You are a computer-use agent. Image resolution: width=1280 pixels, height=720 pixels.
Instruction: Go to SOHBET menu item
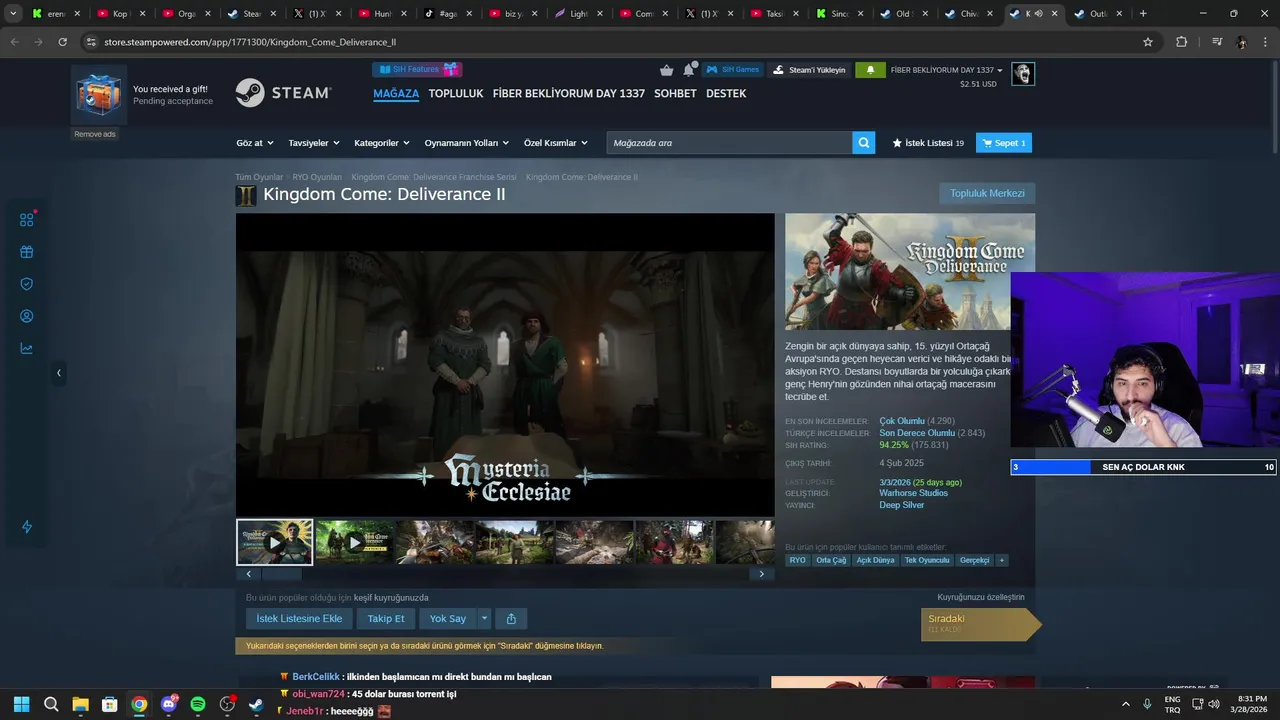pyautogui.click(x=675, y=93)
